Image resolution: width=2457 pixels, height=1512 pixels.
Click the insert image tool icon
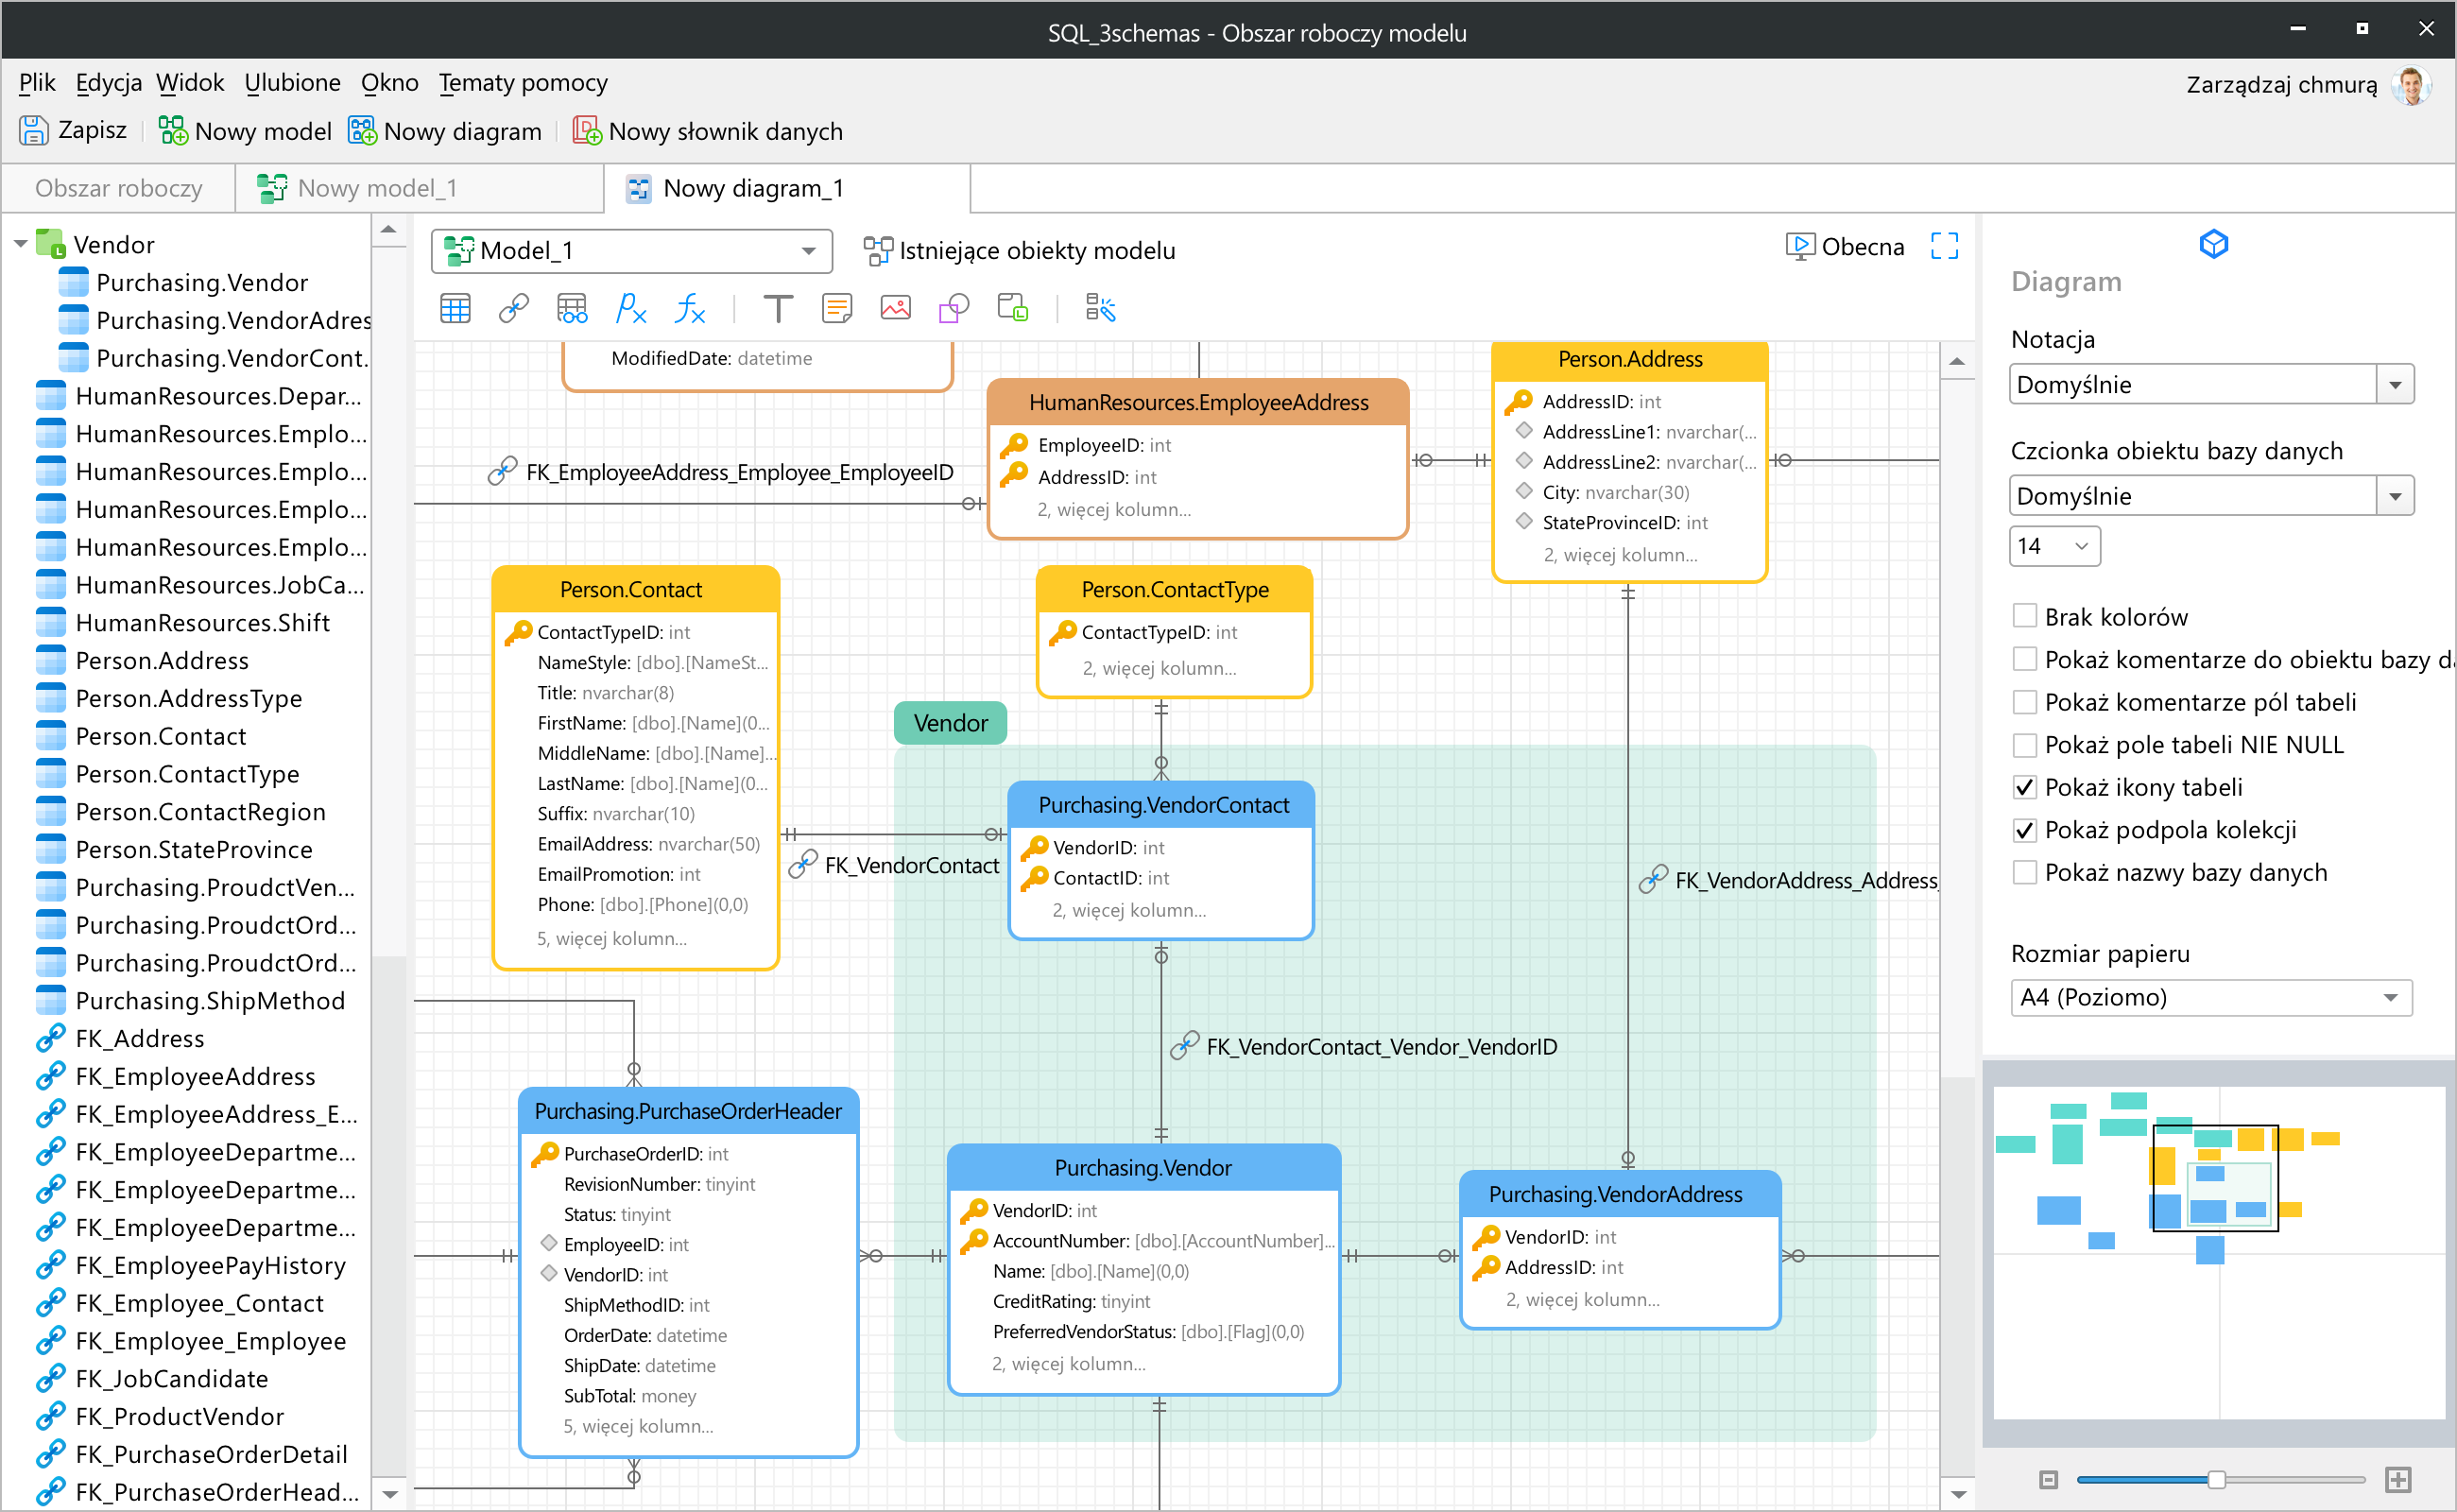(x=895, y=309)
